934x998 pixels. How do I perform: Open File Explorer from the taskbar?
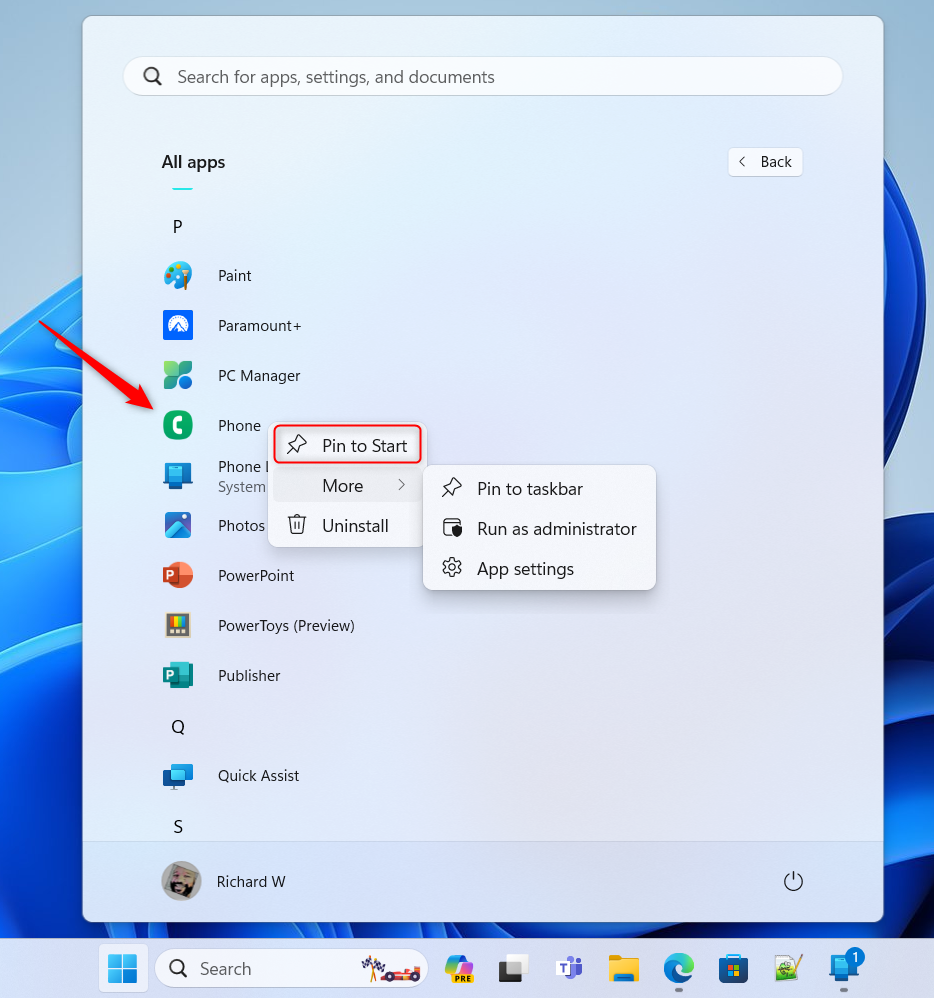coord(624,969)
